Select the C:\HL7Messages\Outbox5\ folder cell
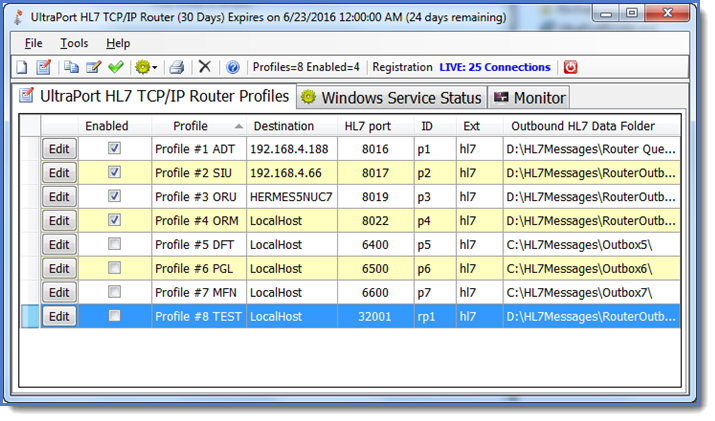Screen dimensions: 715x421 pos(591,244)
